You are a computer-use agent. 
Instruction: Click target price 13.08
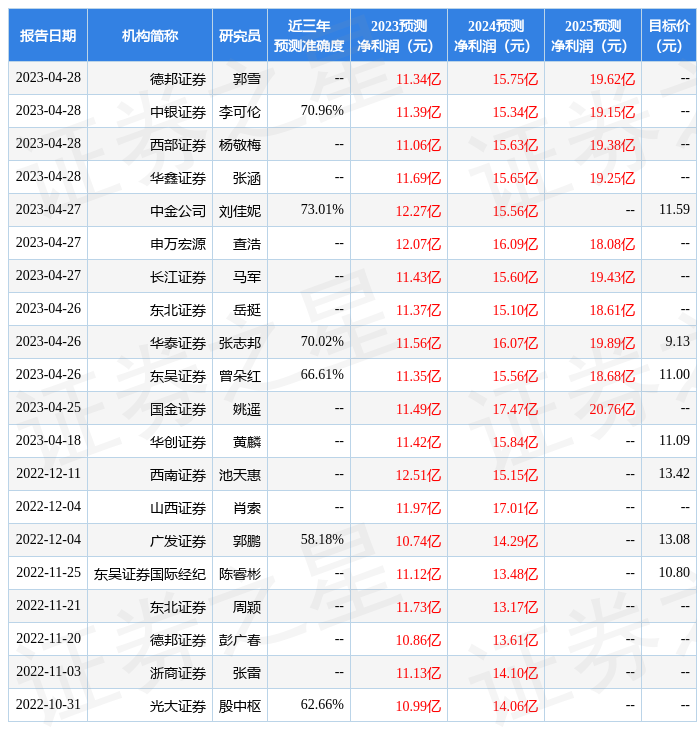coord(674,539)
